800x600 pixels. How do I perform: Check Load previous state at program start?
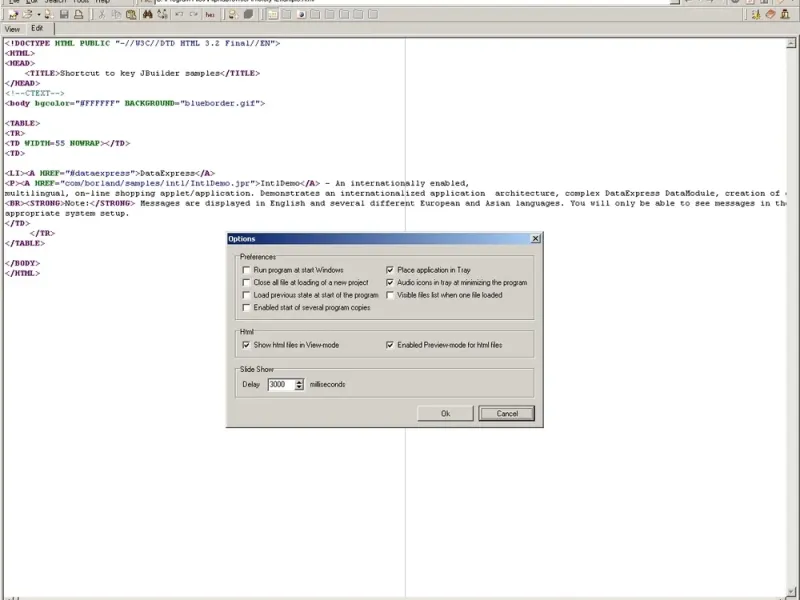[246, 295]
